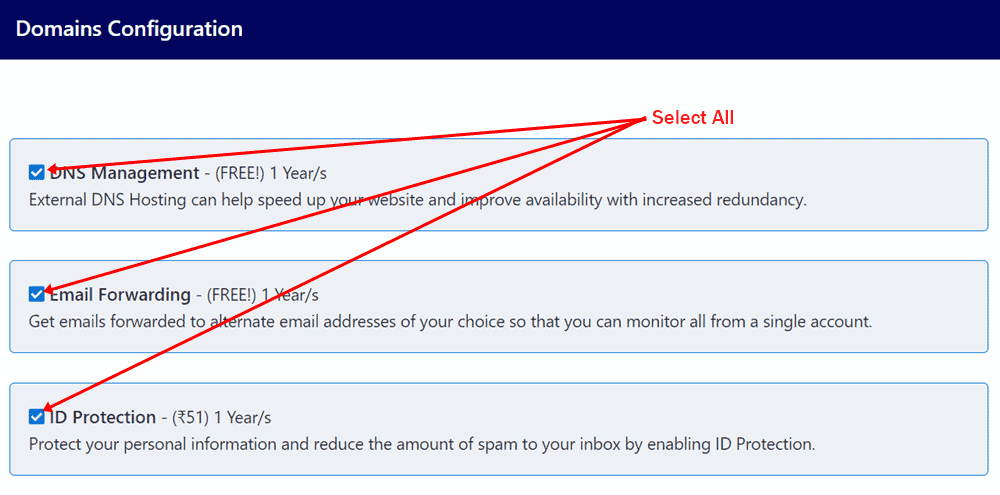Viewport: 1000px width, 495px height.
Task: Click the protect personal information description
Action: pyautogui.click(x=422, y=444)
